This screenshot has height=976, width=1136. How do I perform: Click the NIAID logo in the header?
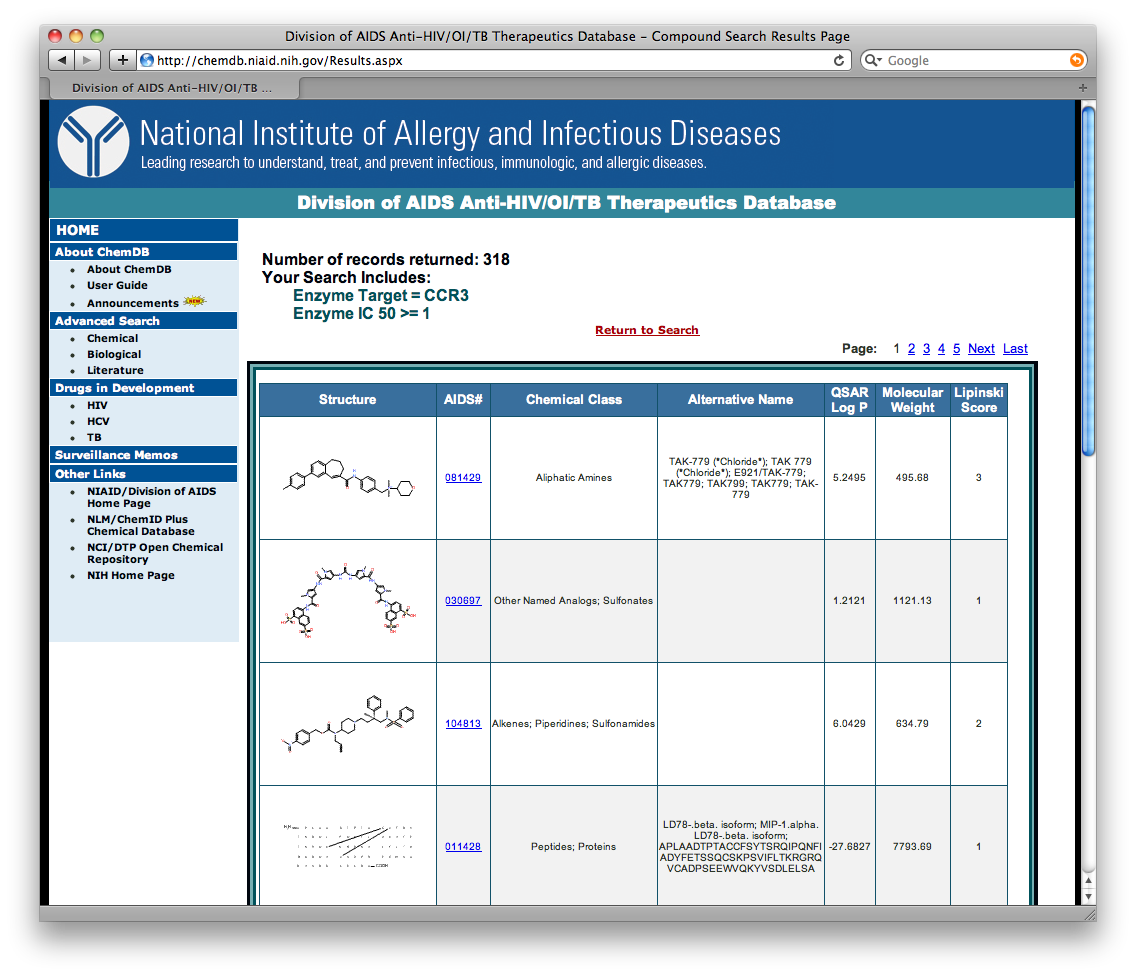pos(93,142)
